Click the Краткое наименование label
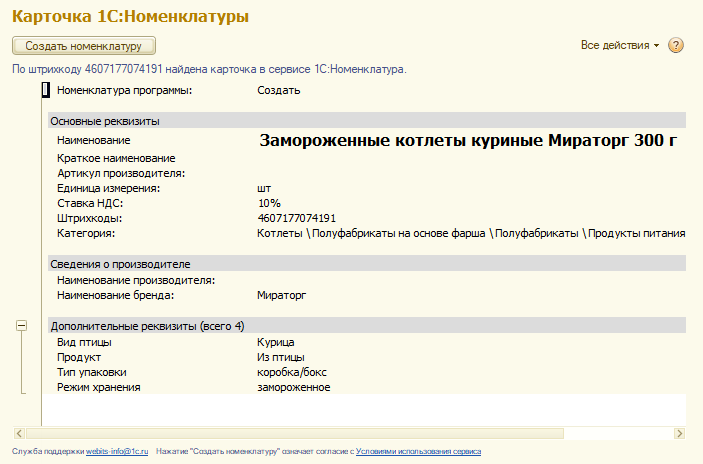The height and width of the screenshot is (464, 703). click(x=116, y=158)
